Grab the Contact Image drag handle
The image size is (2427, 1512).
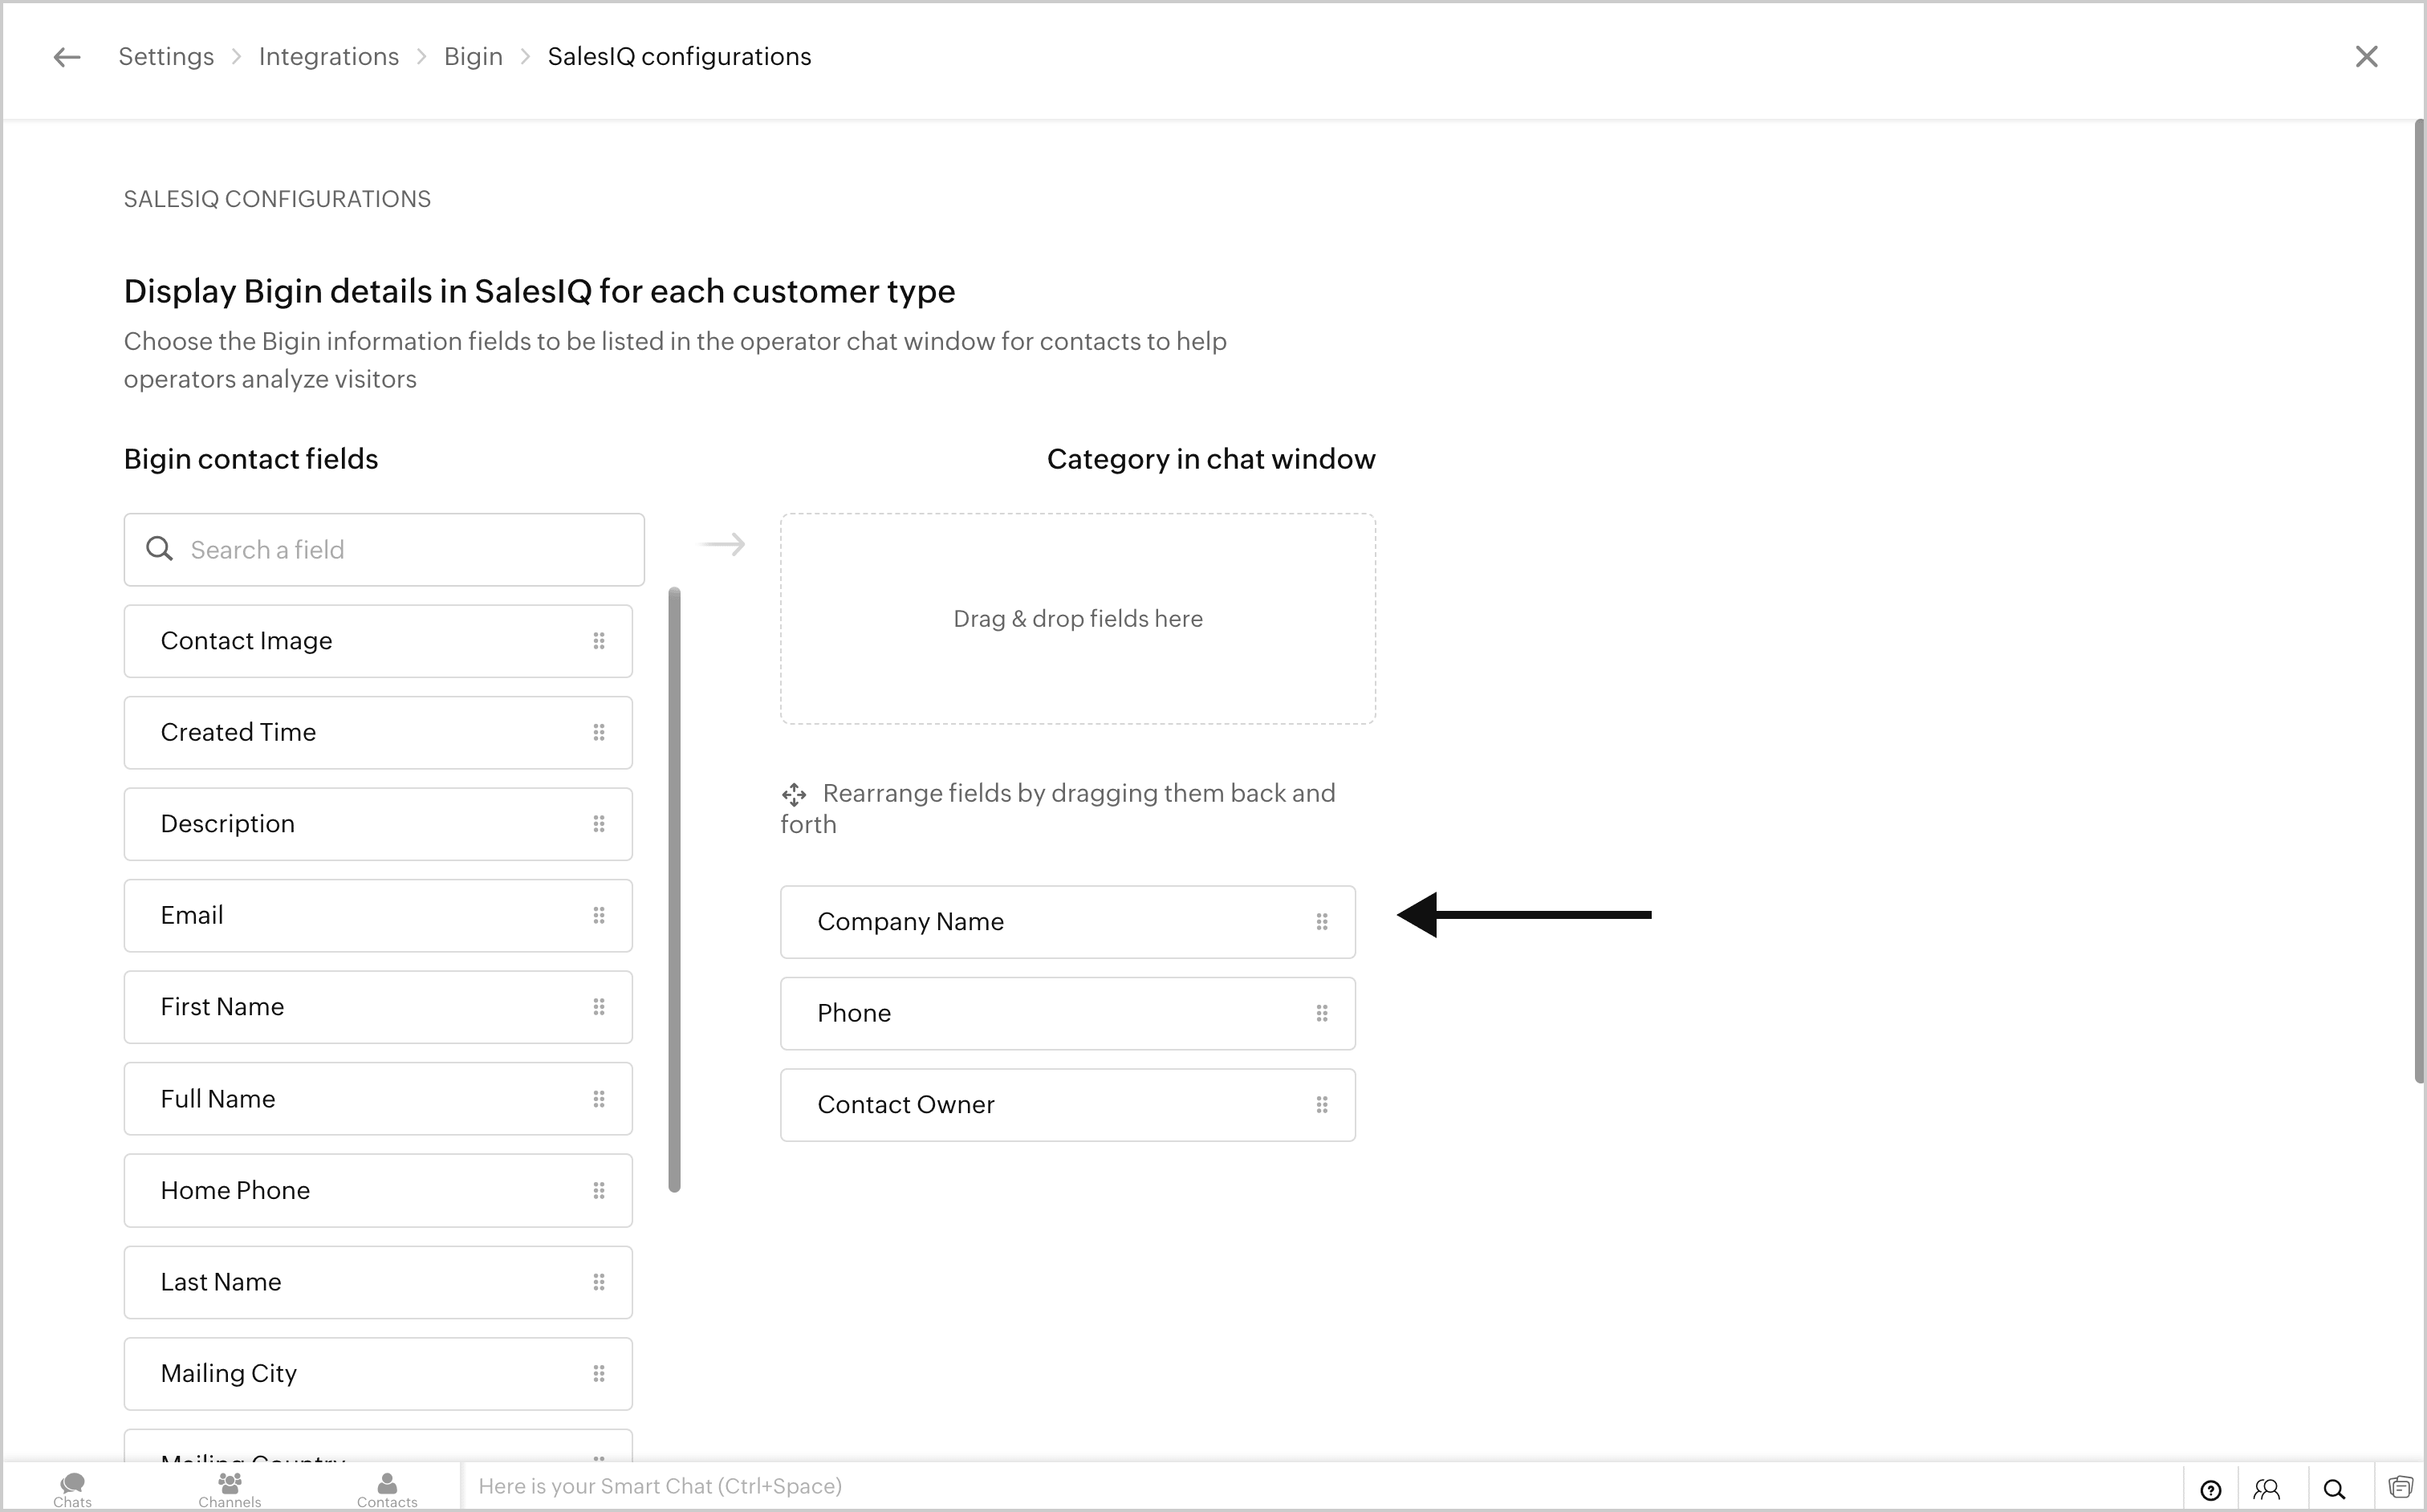pyautogui.click(x=599, y=641)
